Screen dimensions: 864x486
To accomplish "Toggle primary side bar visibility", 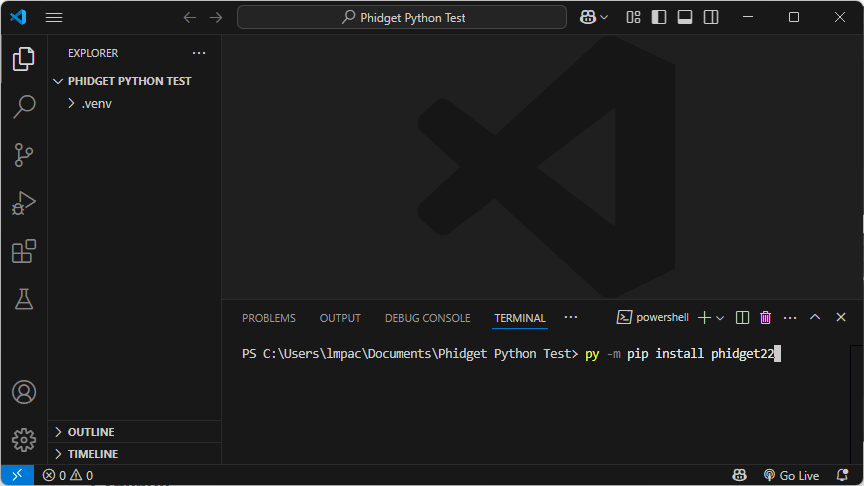I will point(659,18).
